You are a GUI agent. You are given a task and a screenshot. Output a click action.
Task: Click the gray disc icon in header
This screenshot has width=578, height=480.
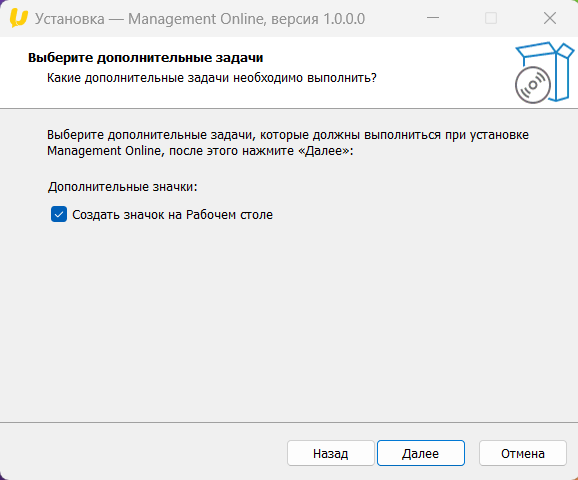click(533, 85)
